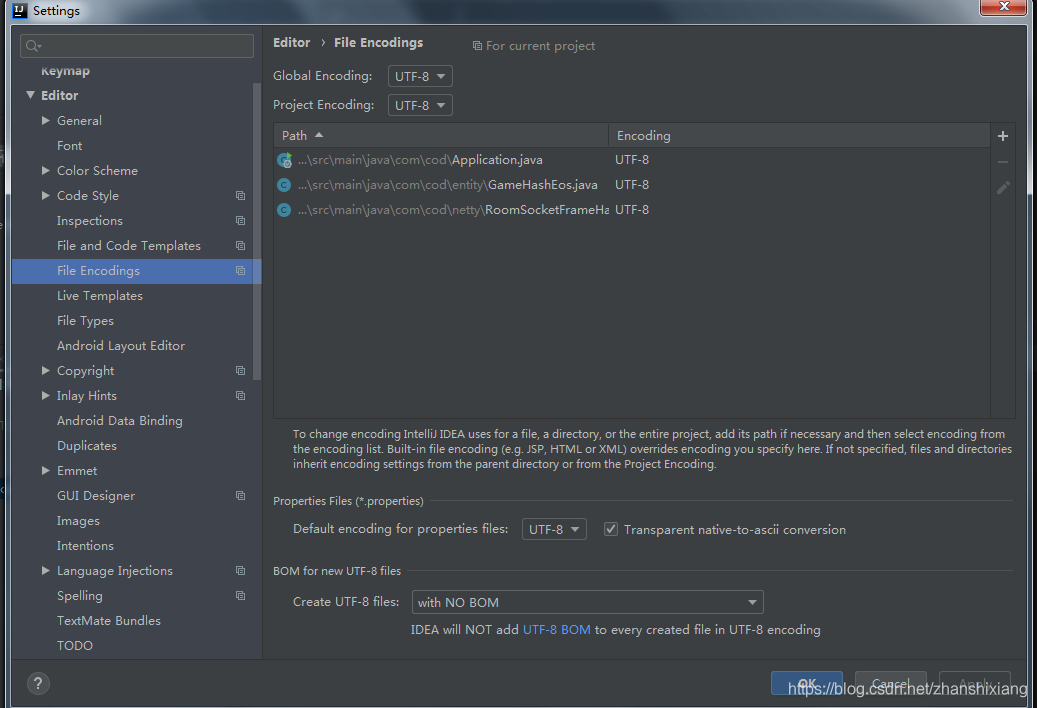Image resolution: width=1037 pixels, height=708 pixels.
Task: Select Keymap in settings tree
Action: (65, 71)
